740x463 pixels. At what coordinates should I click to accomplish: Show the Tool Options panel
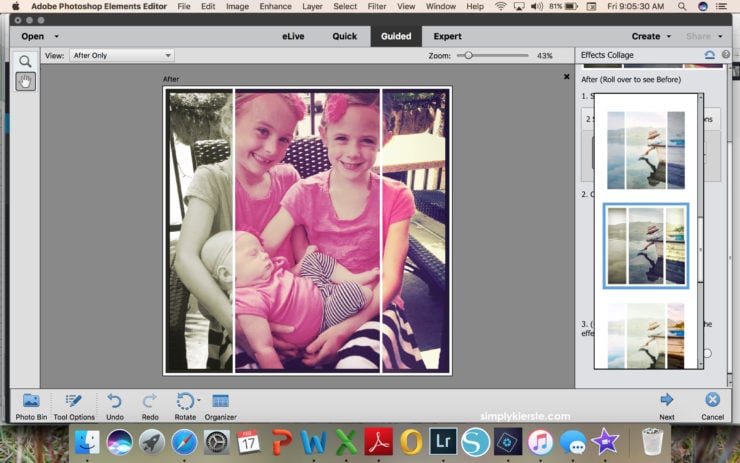pos(74,402)
